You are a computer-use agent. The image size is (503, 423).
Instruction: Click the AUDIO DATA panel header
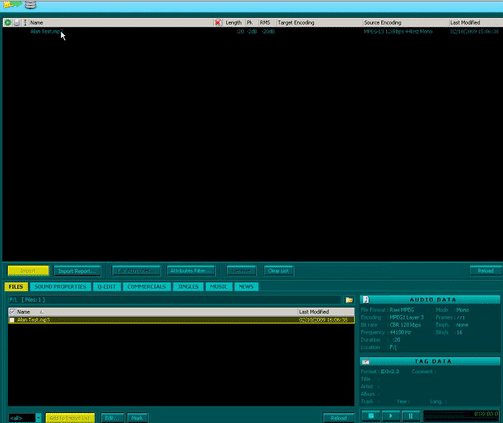pyautogui.click(x=430, y=299)
